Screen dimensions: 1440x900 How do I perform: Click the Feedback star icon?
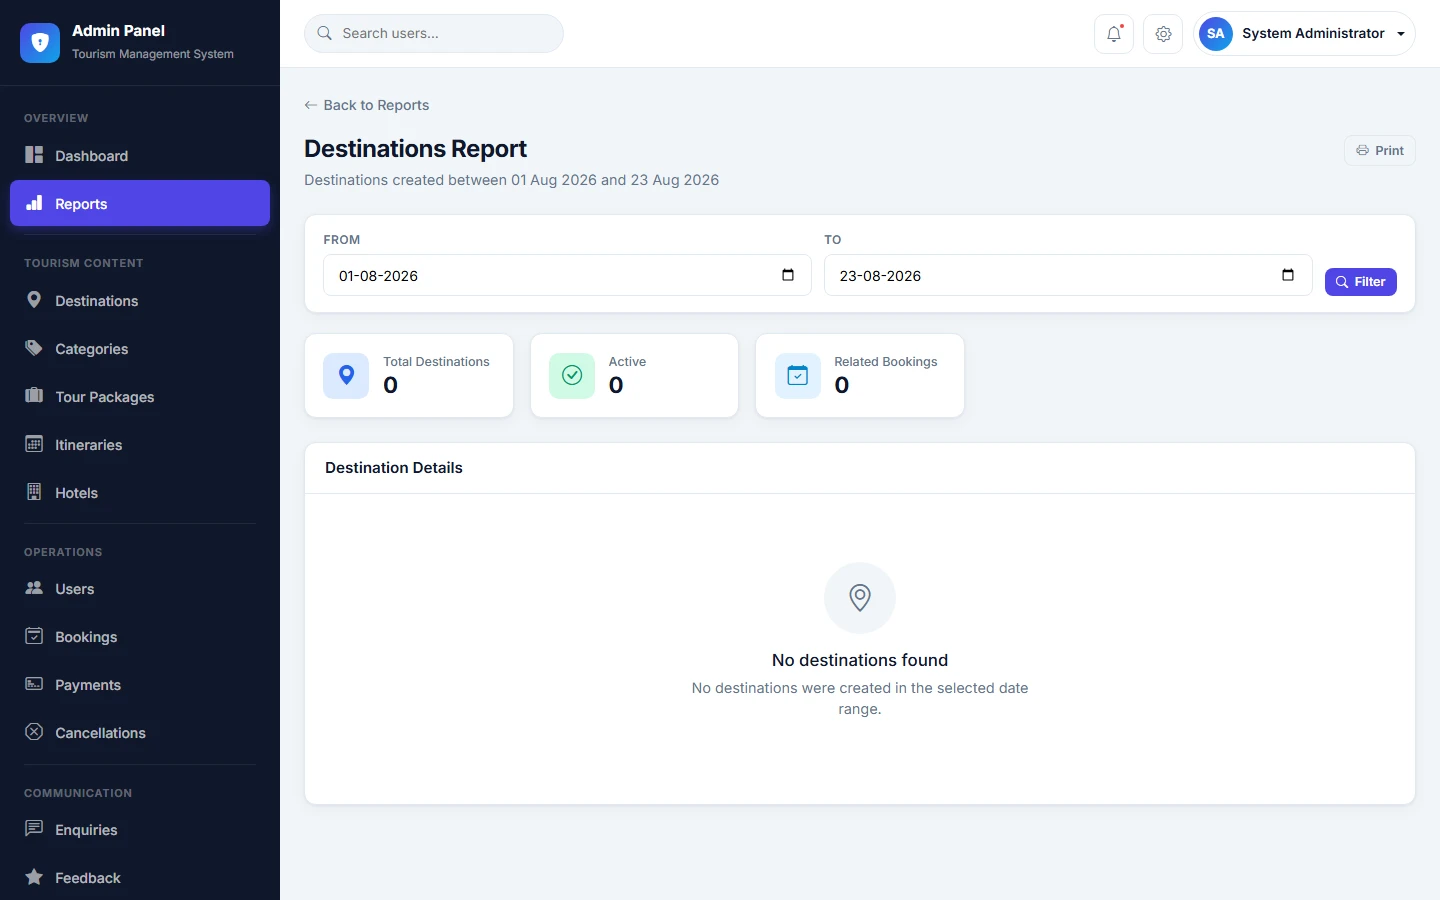pyautogui.click(x=34, y=877)
